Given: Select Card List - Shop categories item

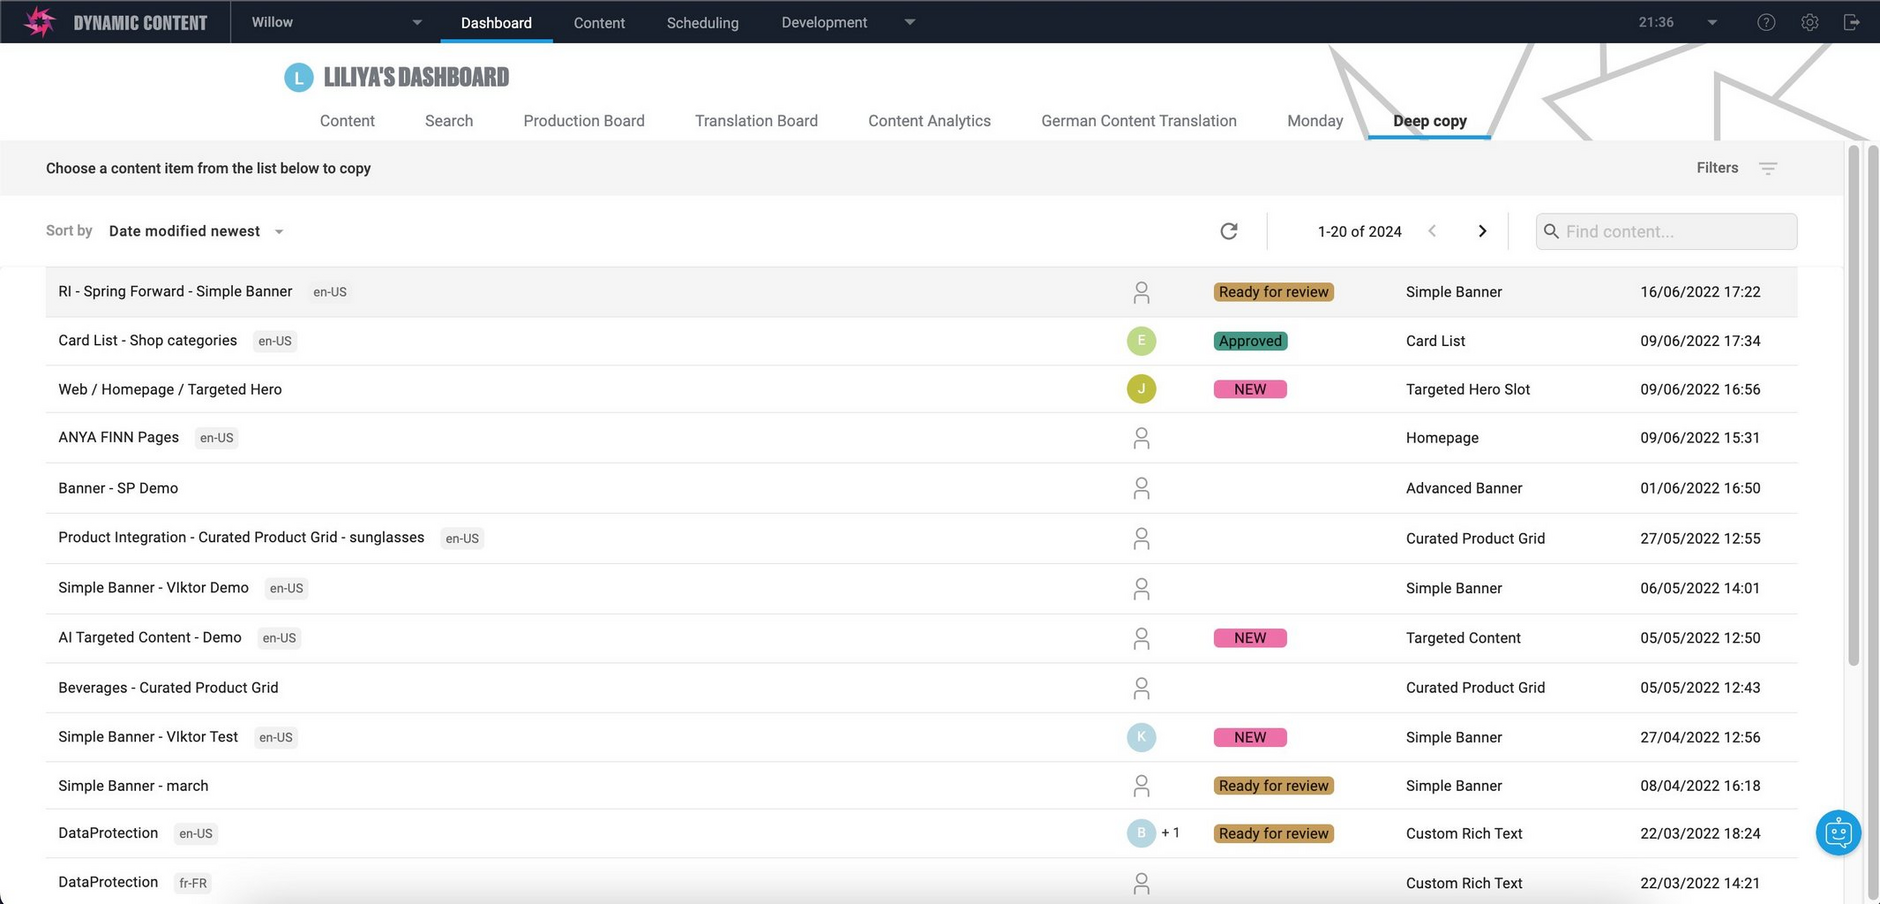Looking at the screenshot, I should click(x=148, y=340).
